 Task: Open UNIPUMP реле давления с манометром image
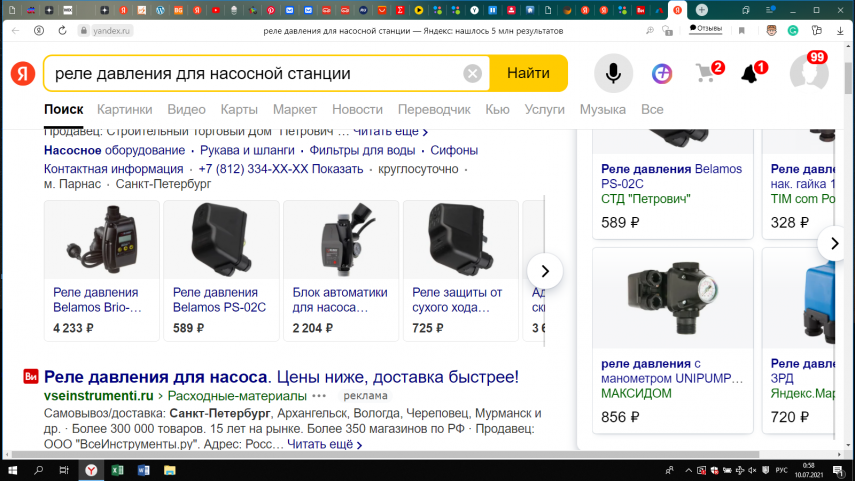(673, 298)
